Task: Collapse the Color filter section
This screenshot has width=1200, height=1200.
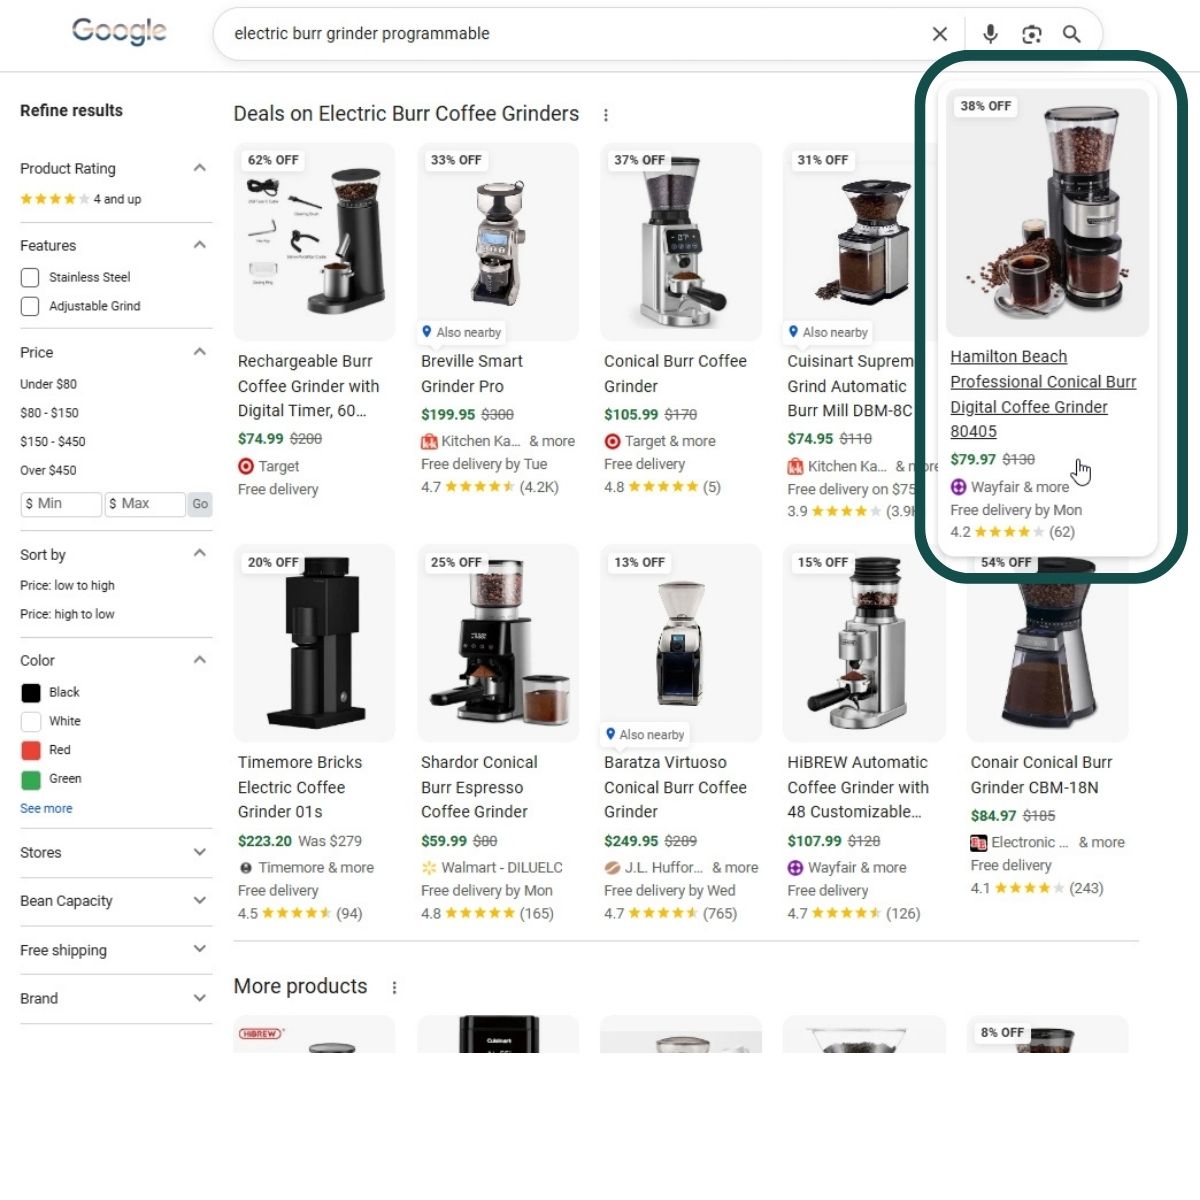Action: point(200,660)
